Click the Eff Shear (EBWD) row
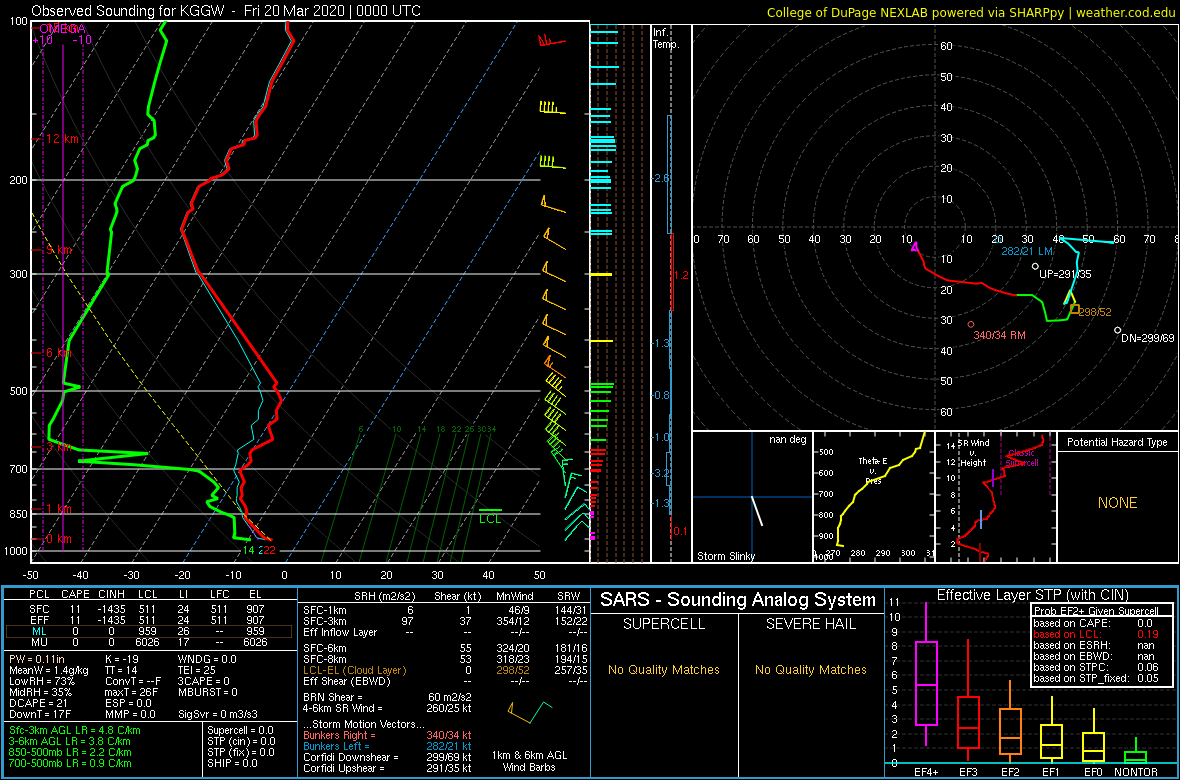Viewport: 1180px width, 780px height. [x=445, y=680]
